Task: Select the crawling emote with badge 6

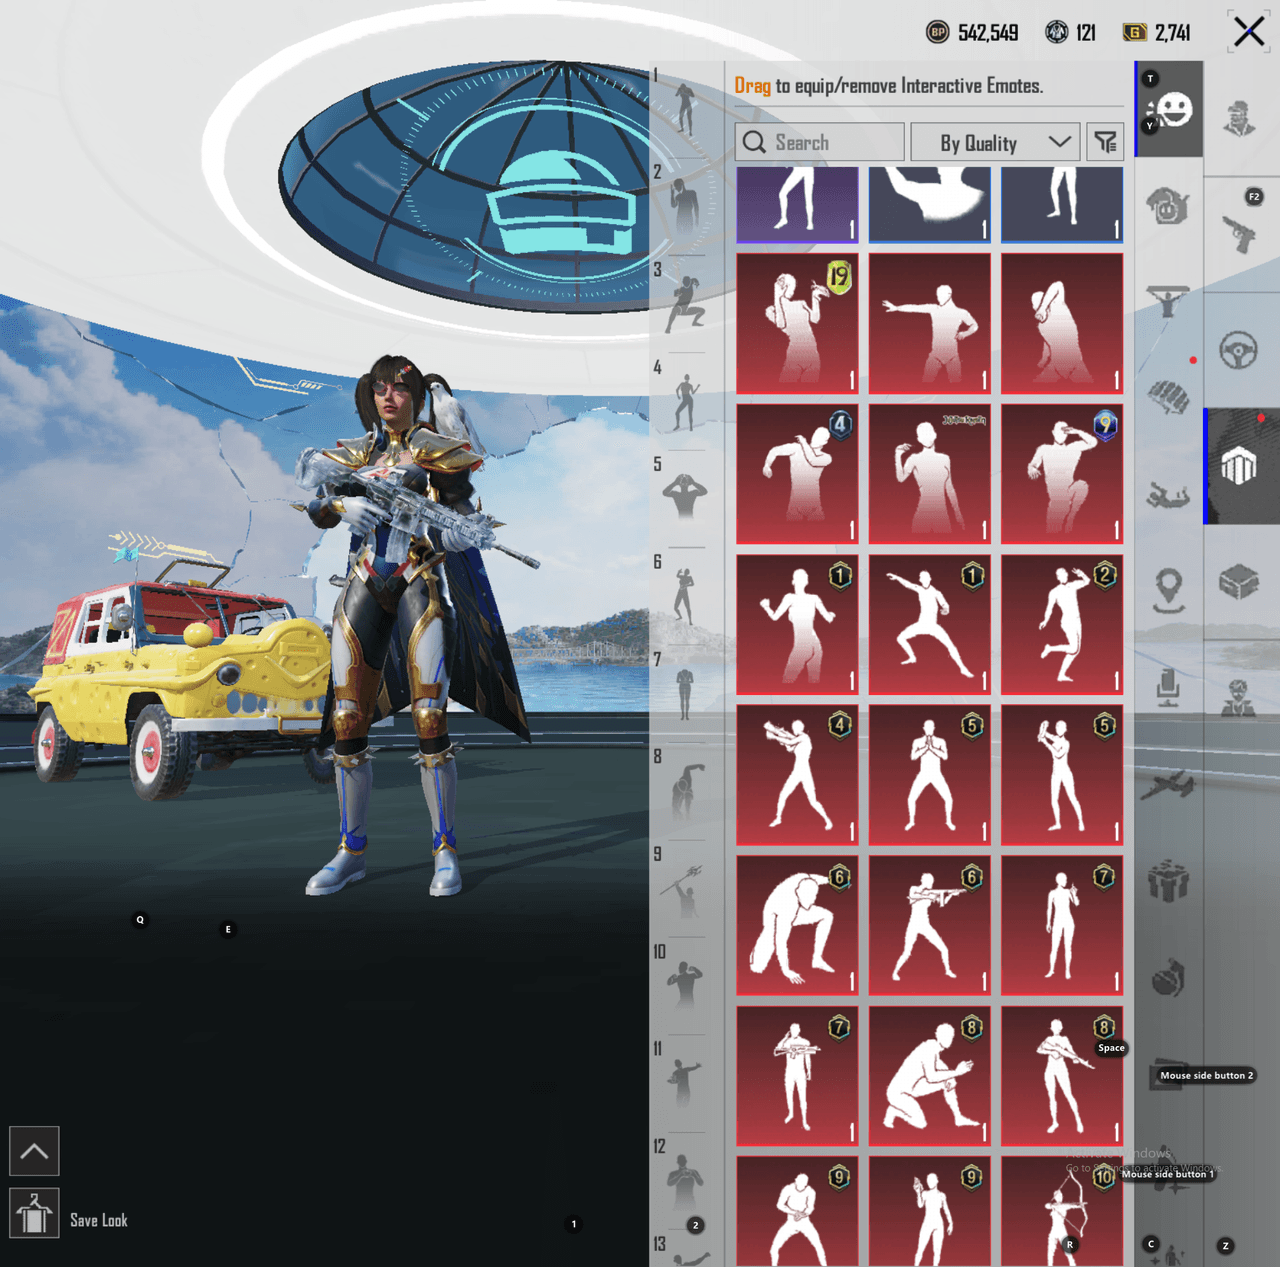Action: point(797,925)
